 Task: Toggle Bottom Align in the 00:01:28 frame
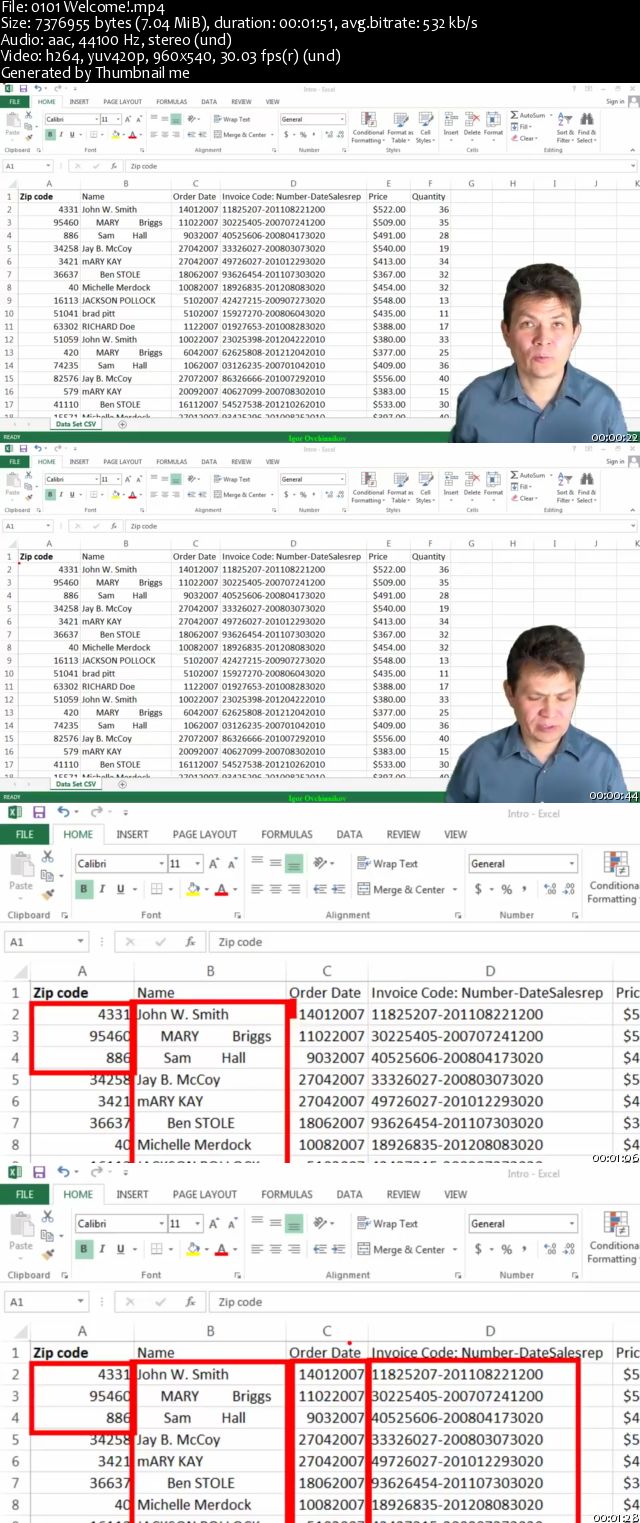click(x=294, y=1223)
